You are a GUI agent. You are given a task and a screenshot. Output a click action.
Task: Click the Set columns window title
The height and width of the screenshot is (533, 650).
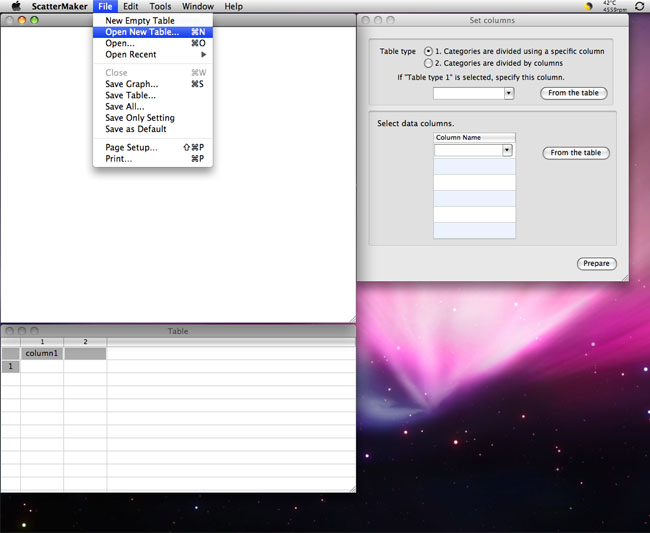coord(492,20)
